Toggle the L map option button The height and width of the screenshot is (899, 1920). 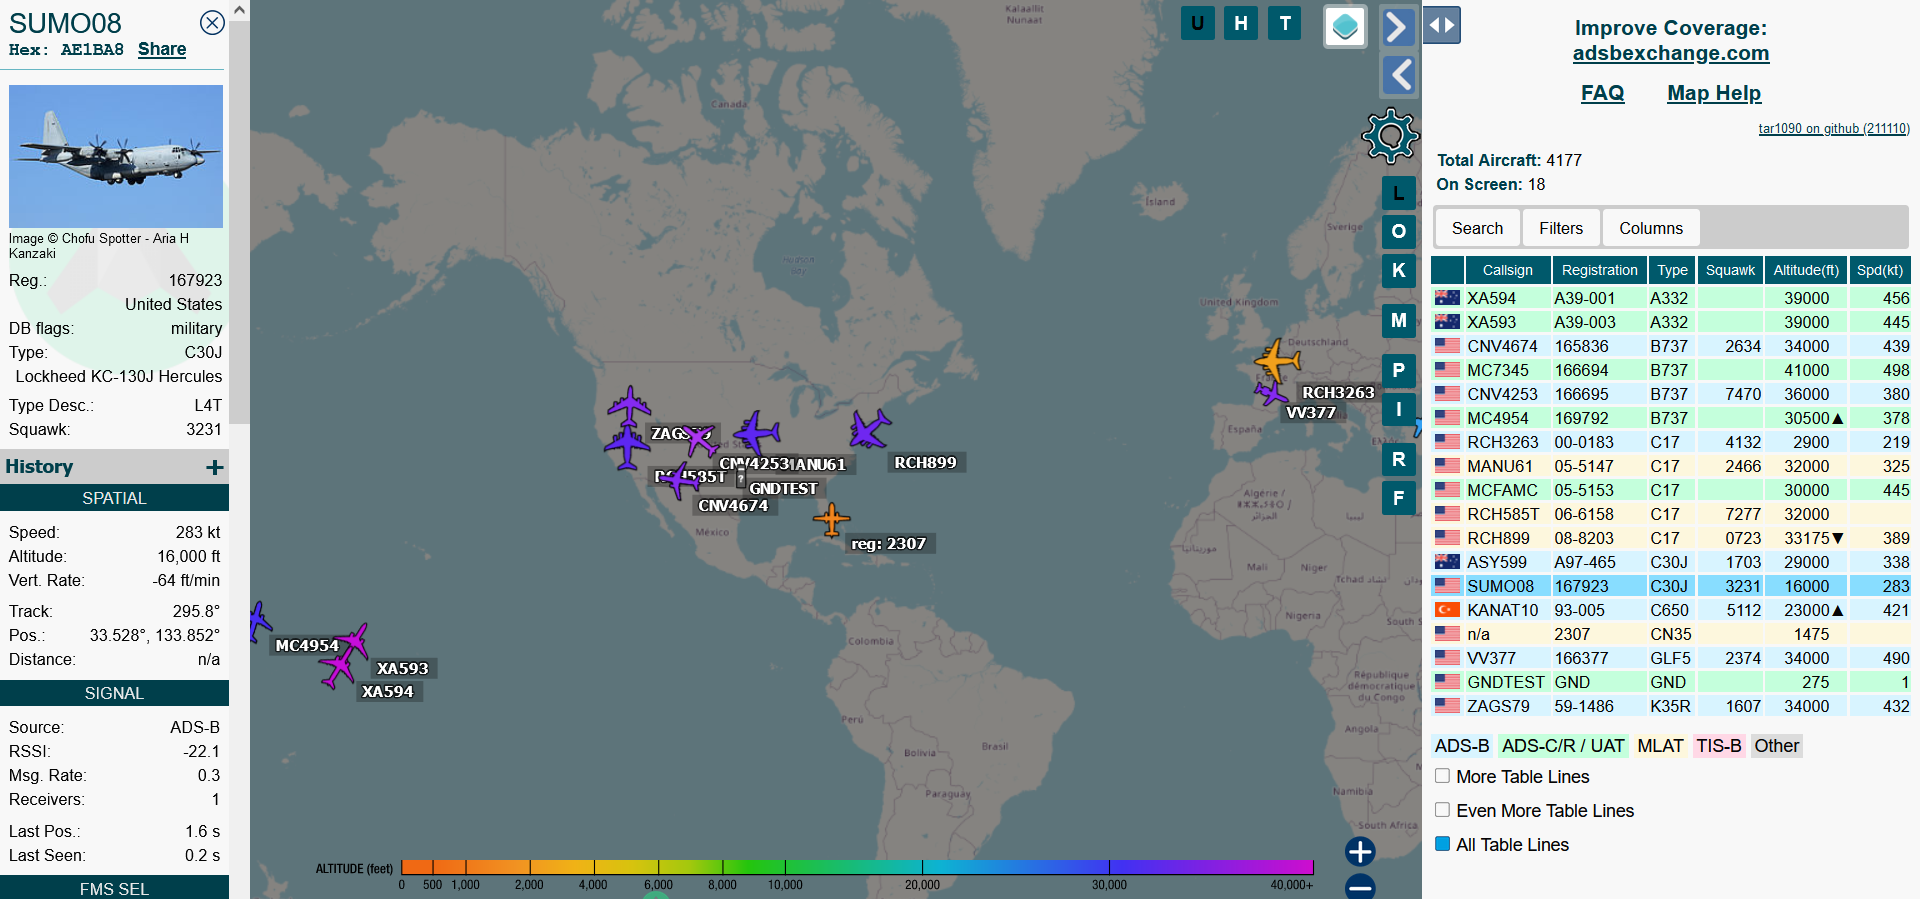(1398, 193)
